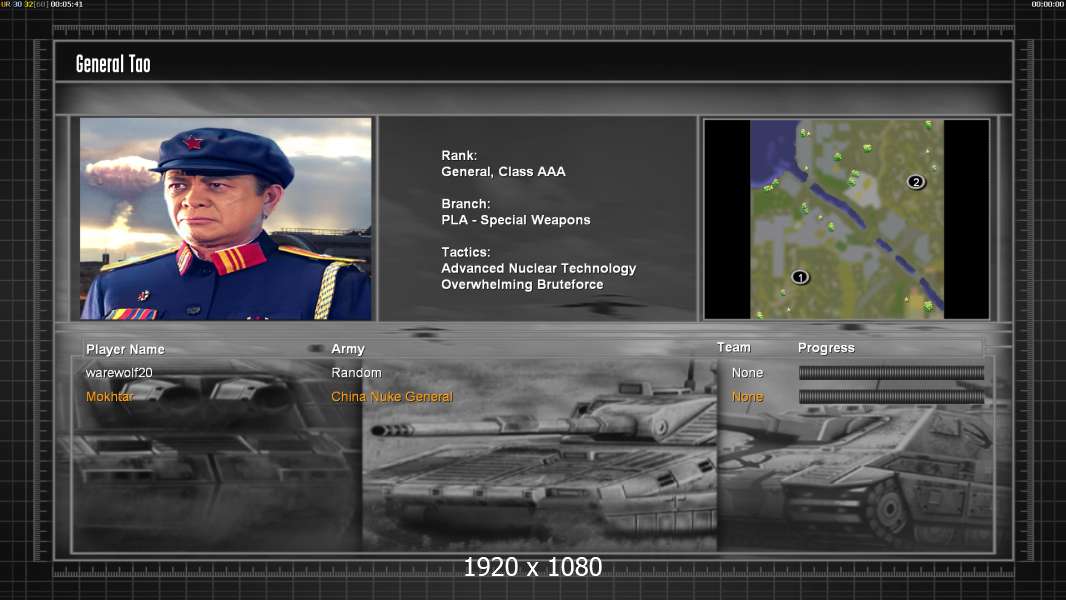1066x600 pixels.
Task: Click the warewolf20 loading progress bar
Action: (x=891, y=372)
